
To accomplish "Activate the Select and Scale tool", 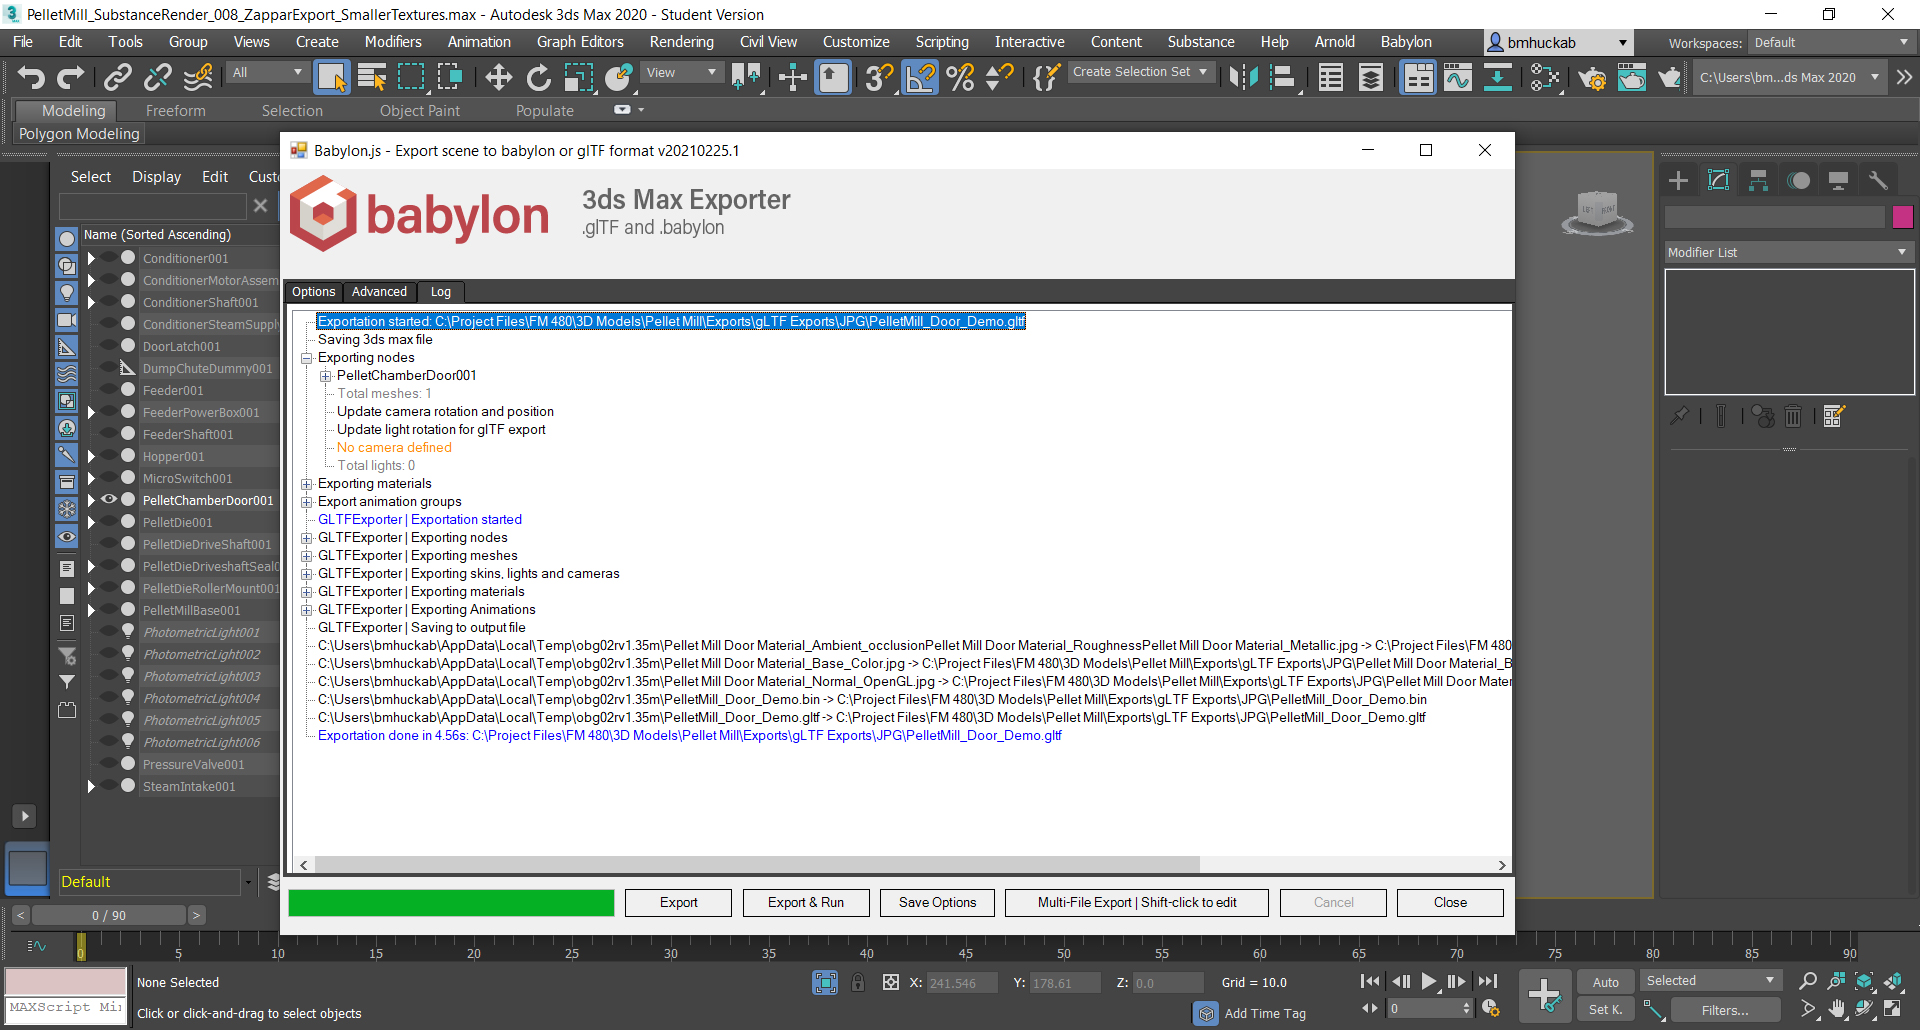I will [578, 77].
